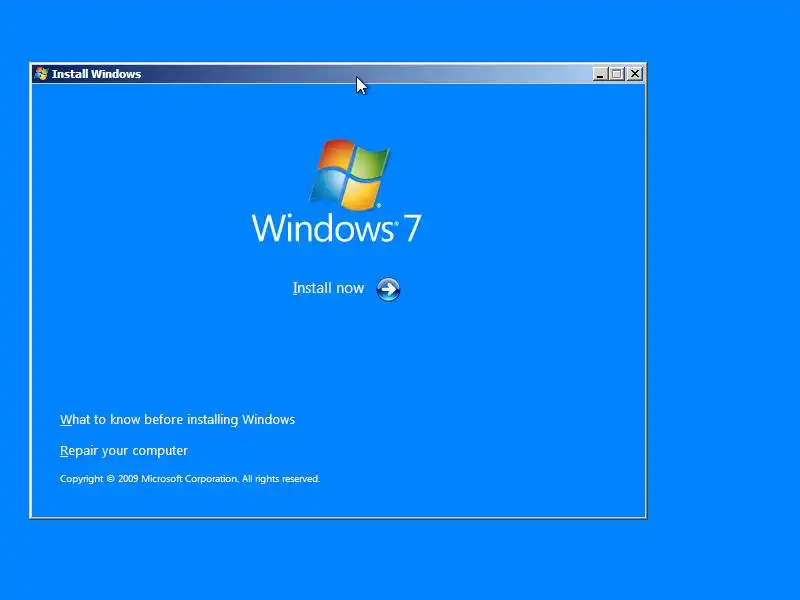
Task: Click the Windows 7 wordmark text
Action: pos(337,228)
